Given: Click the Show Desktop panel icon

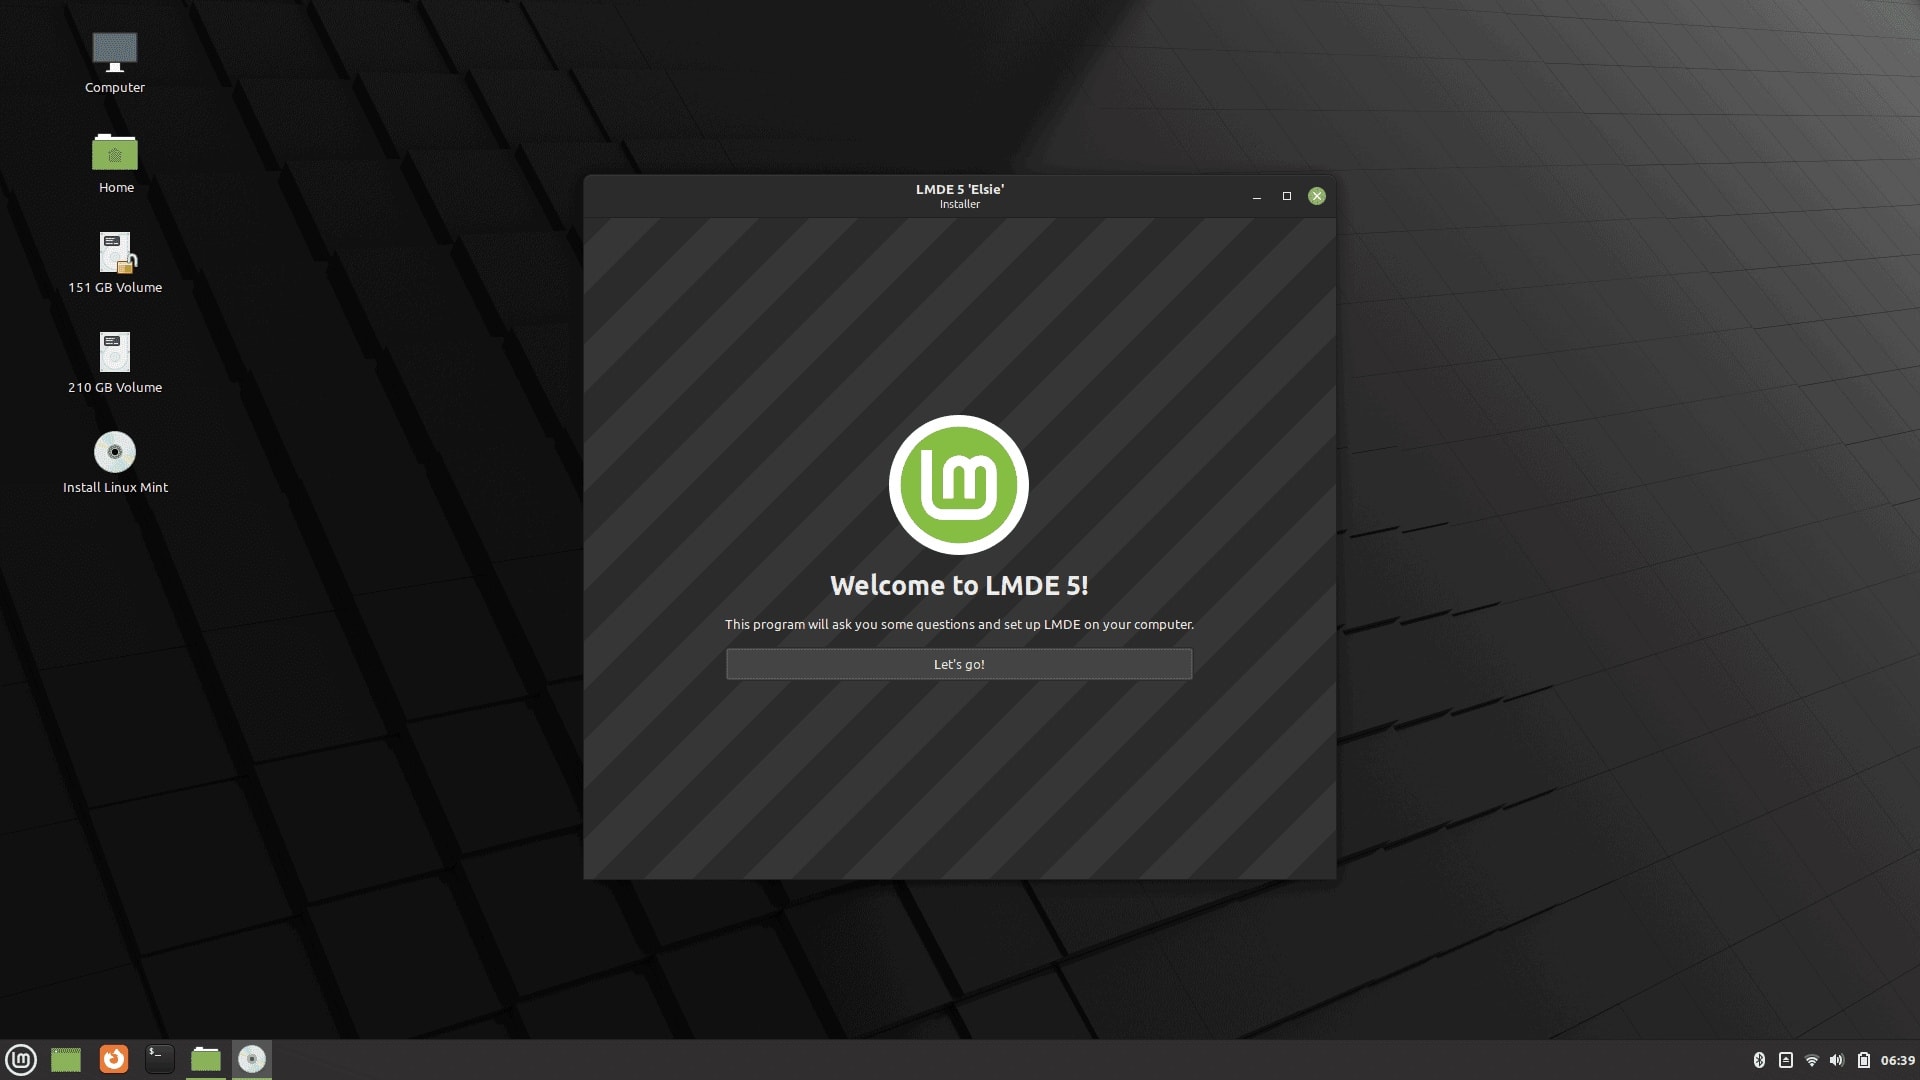Looking at the screenshot, I should coord(66,1059).
